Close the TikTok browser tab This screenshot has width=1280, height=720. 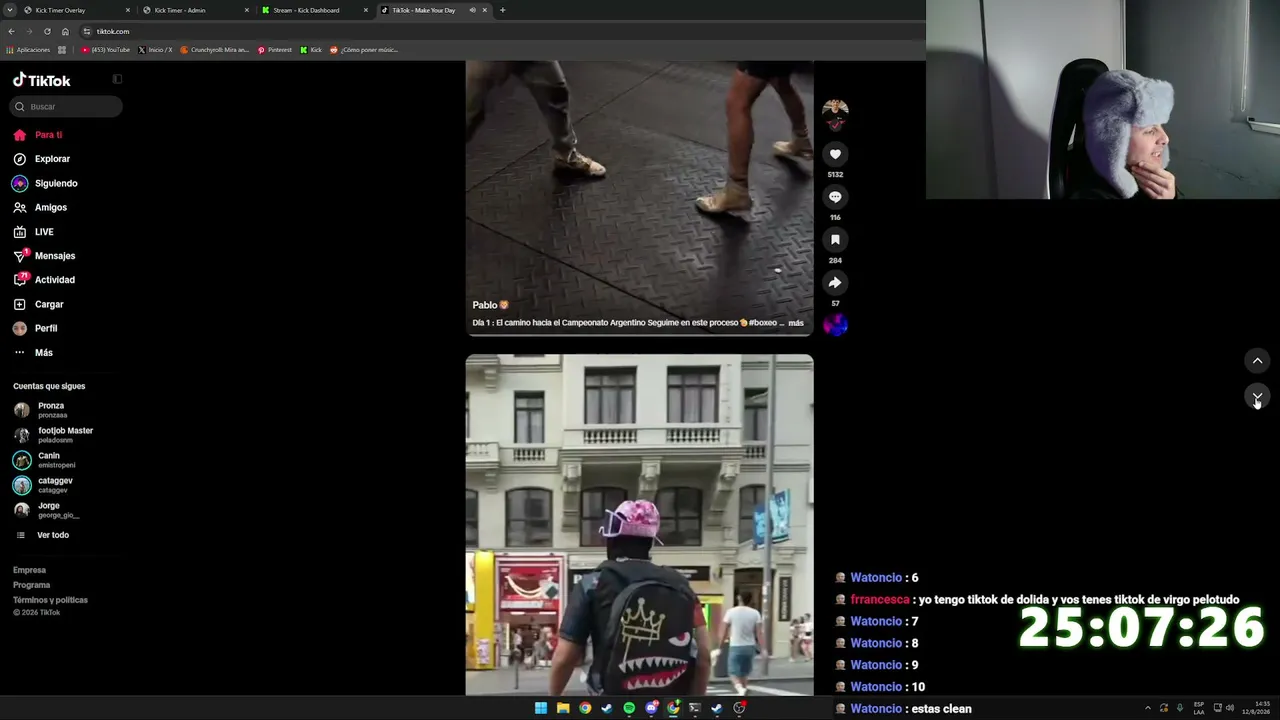[485, 10]
